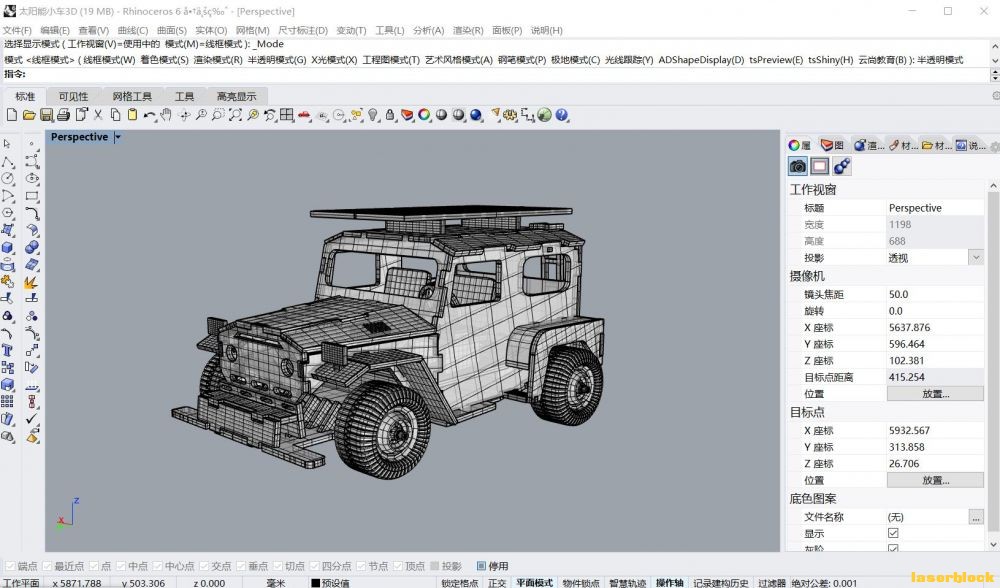
Task: Click the 指令 command input line
Action: [494, 75]
